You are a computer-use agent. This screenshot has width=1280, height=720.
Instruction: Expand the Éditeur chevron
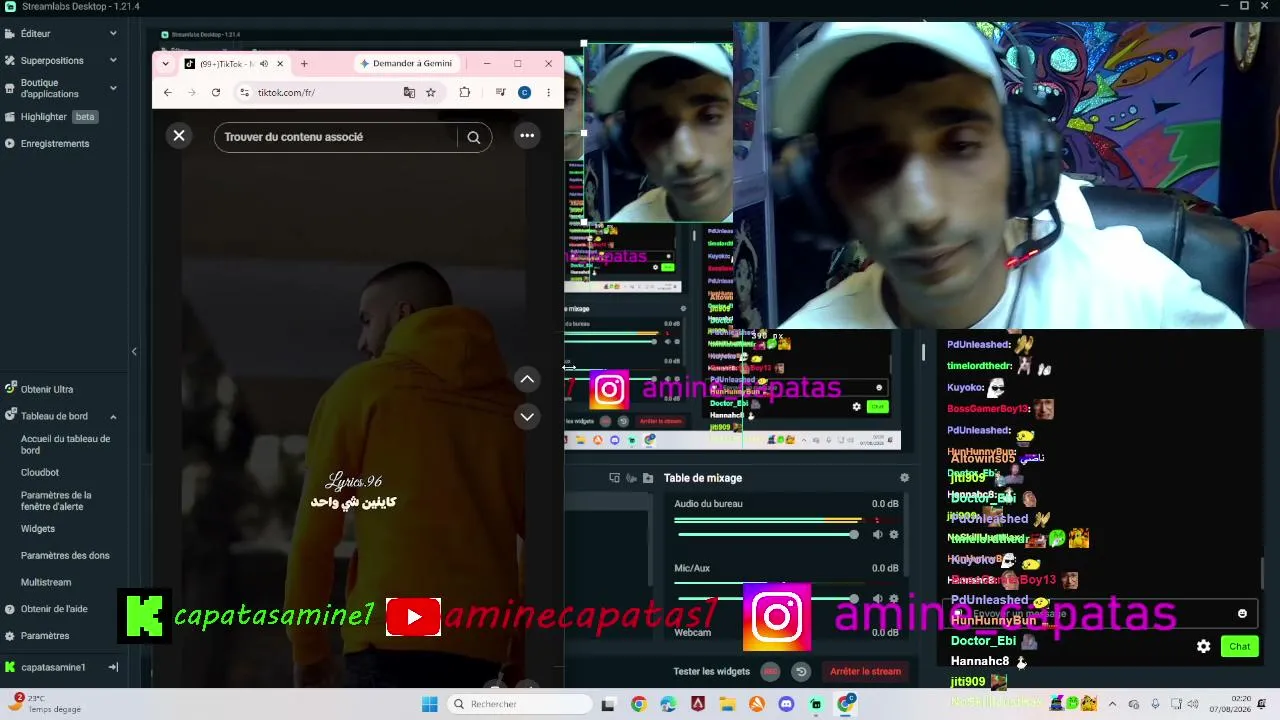pyautogui.click(x=113, y=33)
